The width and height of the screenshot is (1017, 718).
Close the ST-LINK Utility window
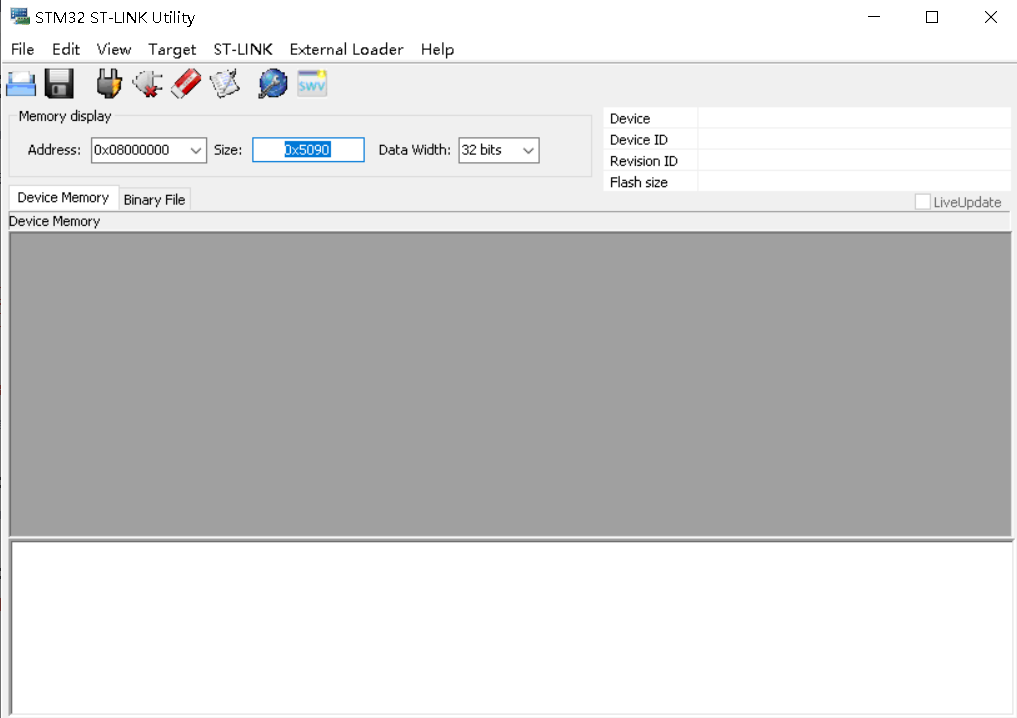(x=990, y=17)
